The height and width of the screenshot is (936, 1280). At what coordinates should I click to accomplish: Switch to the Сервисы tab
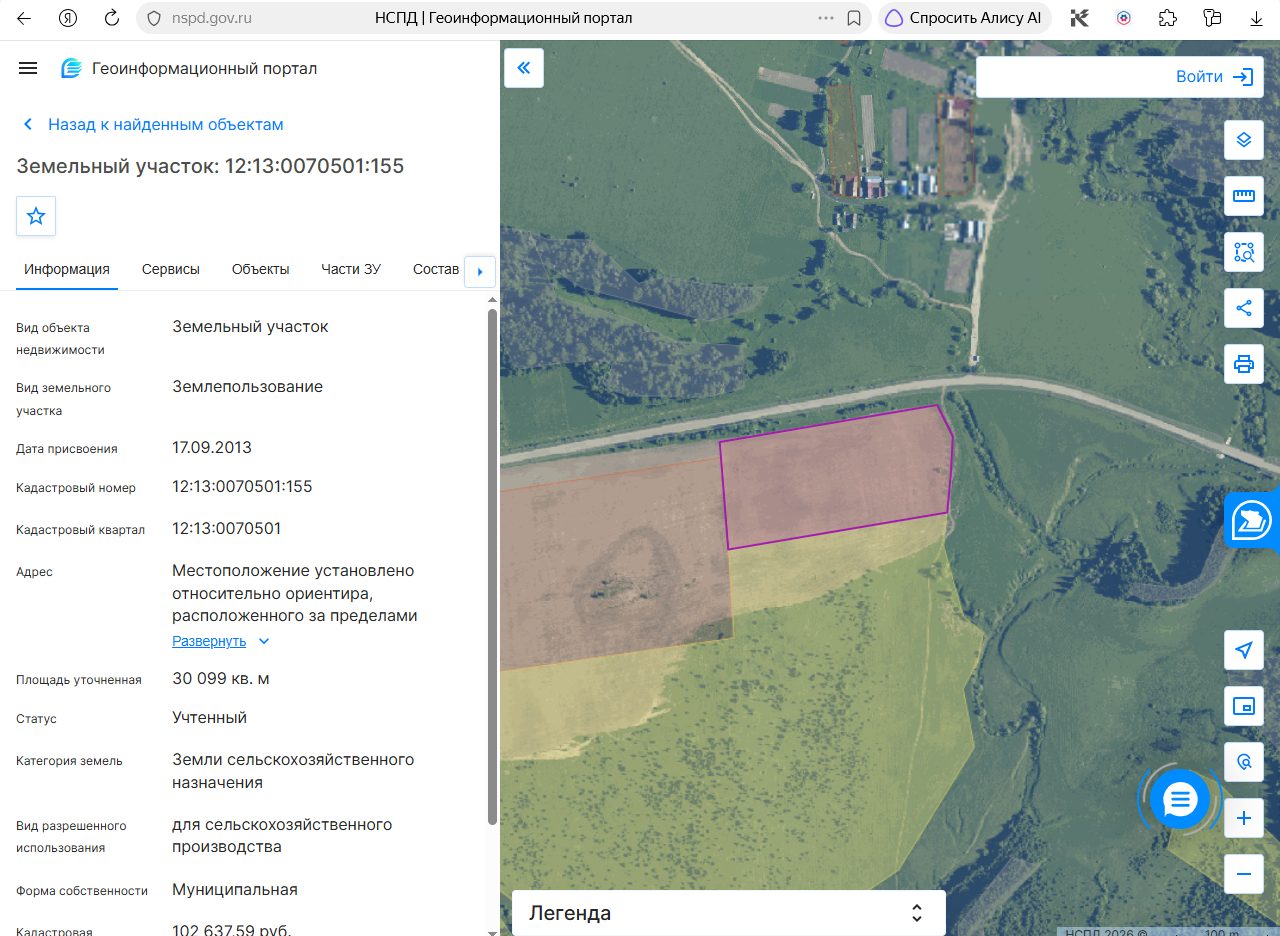171,269
